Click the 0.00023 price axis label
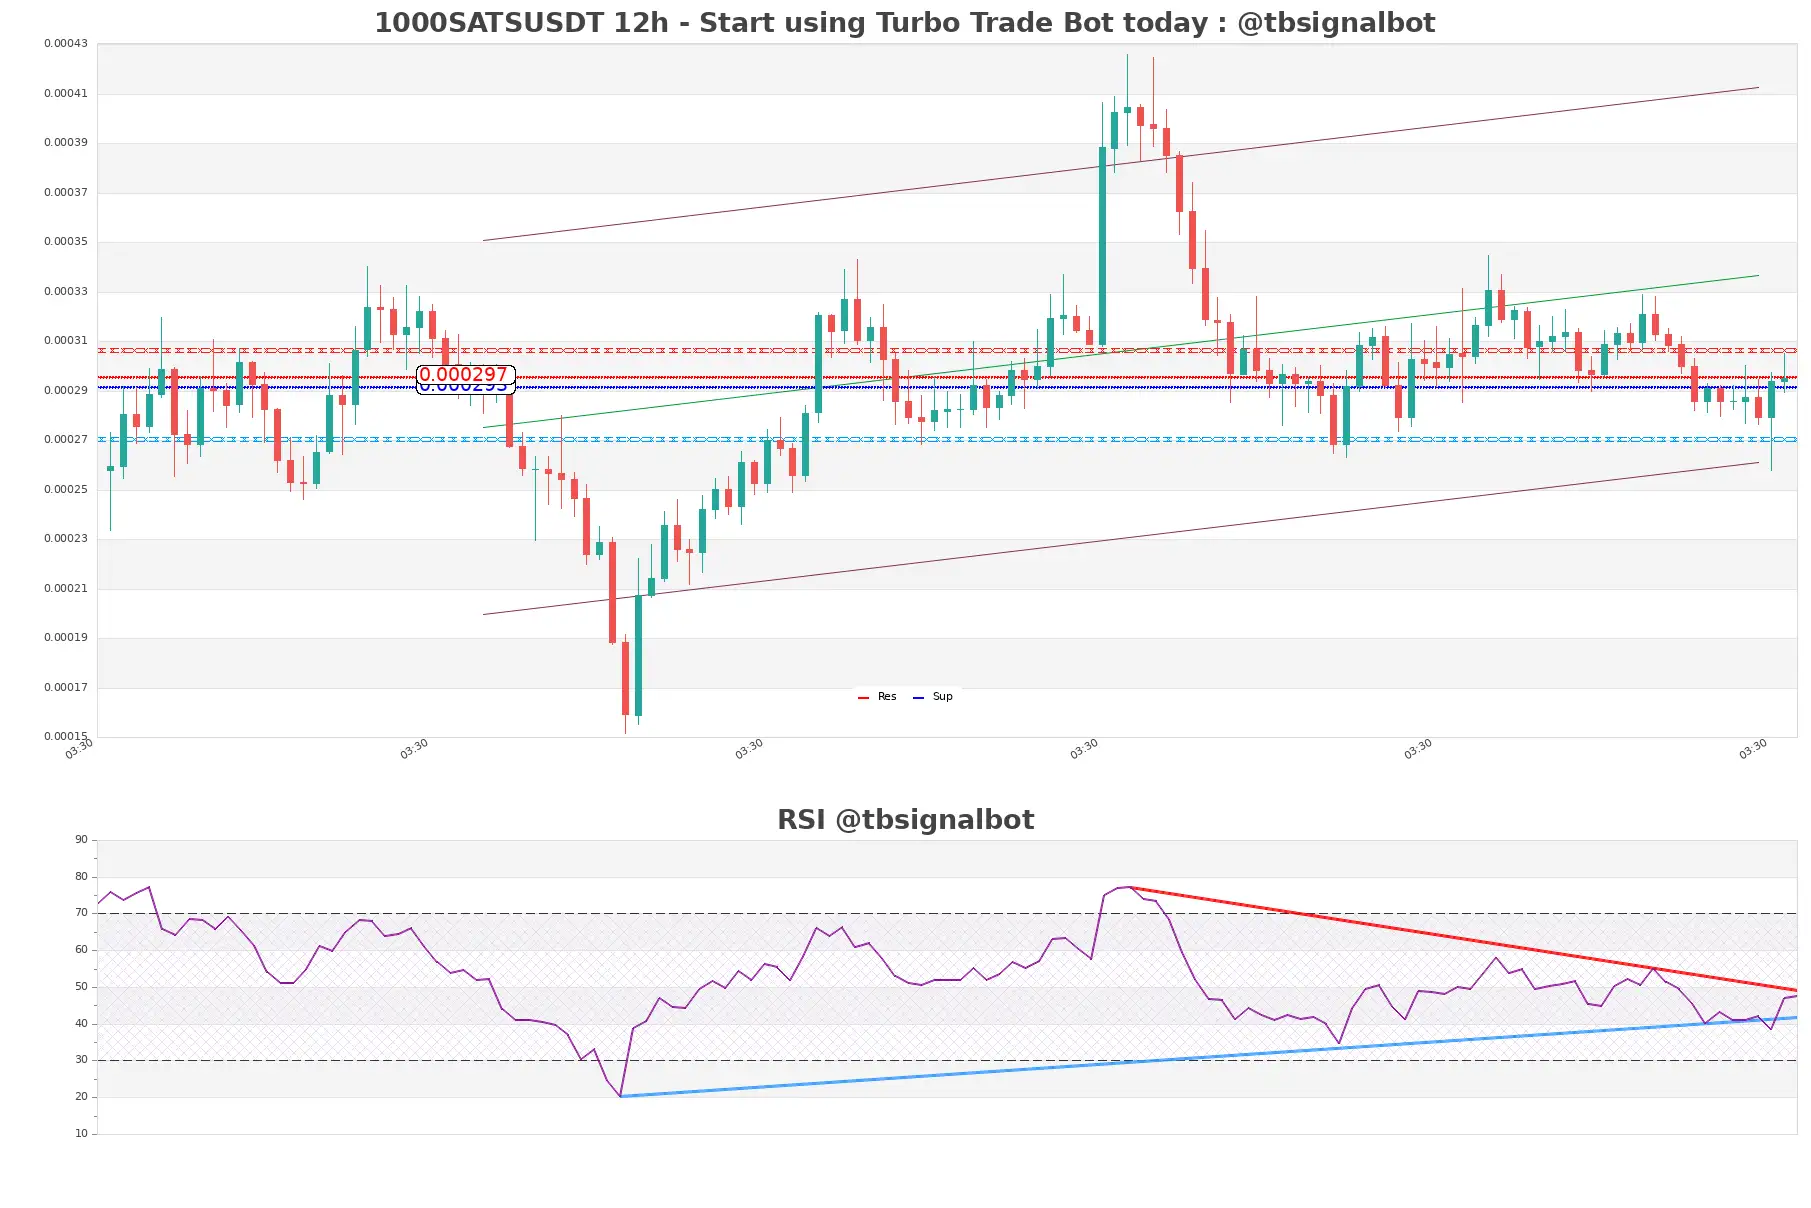 click(65, 539)
